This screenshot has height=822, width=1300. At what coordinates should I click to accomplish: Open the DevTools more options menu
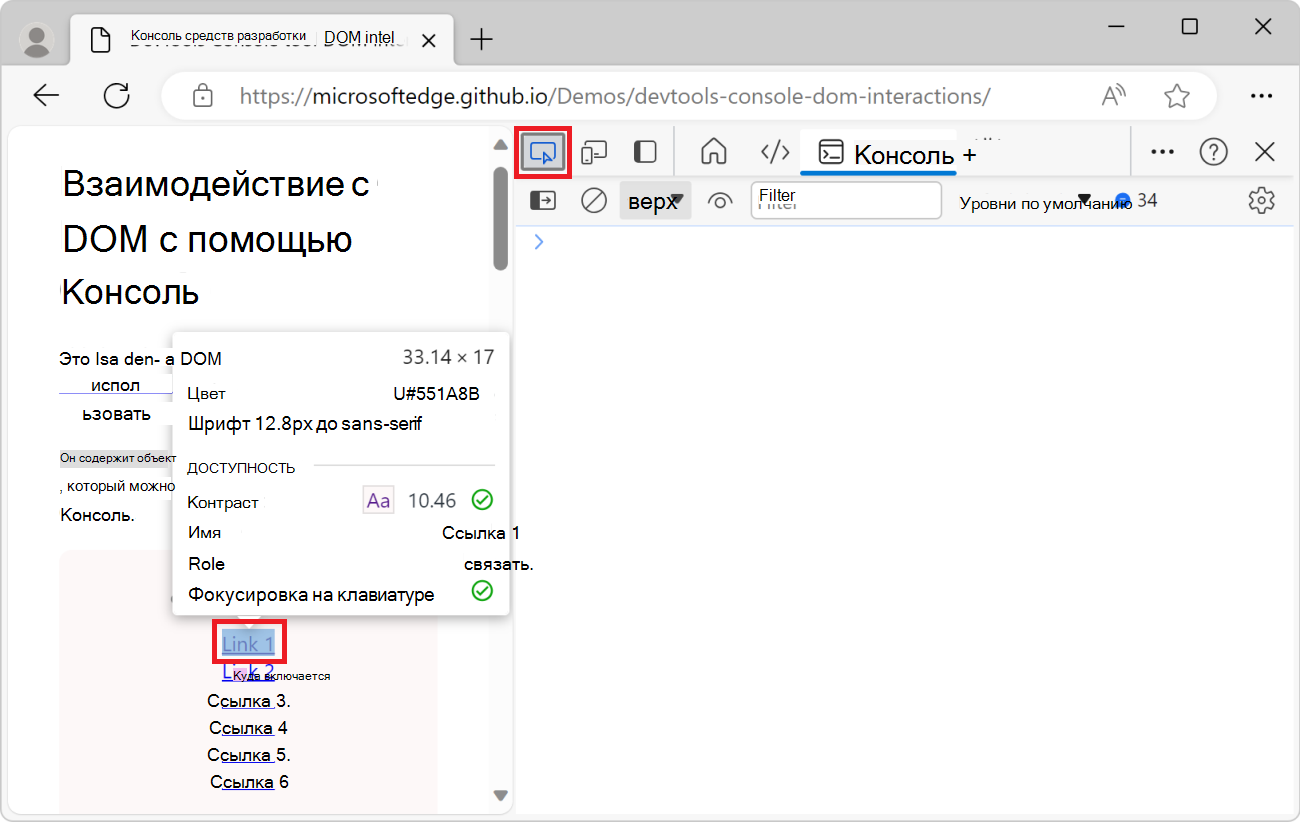pos(1162,151)
